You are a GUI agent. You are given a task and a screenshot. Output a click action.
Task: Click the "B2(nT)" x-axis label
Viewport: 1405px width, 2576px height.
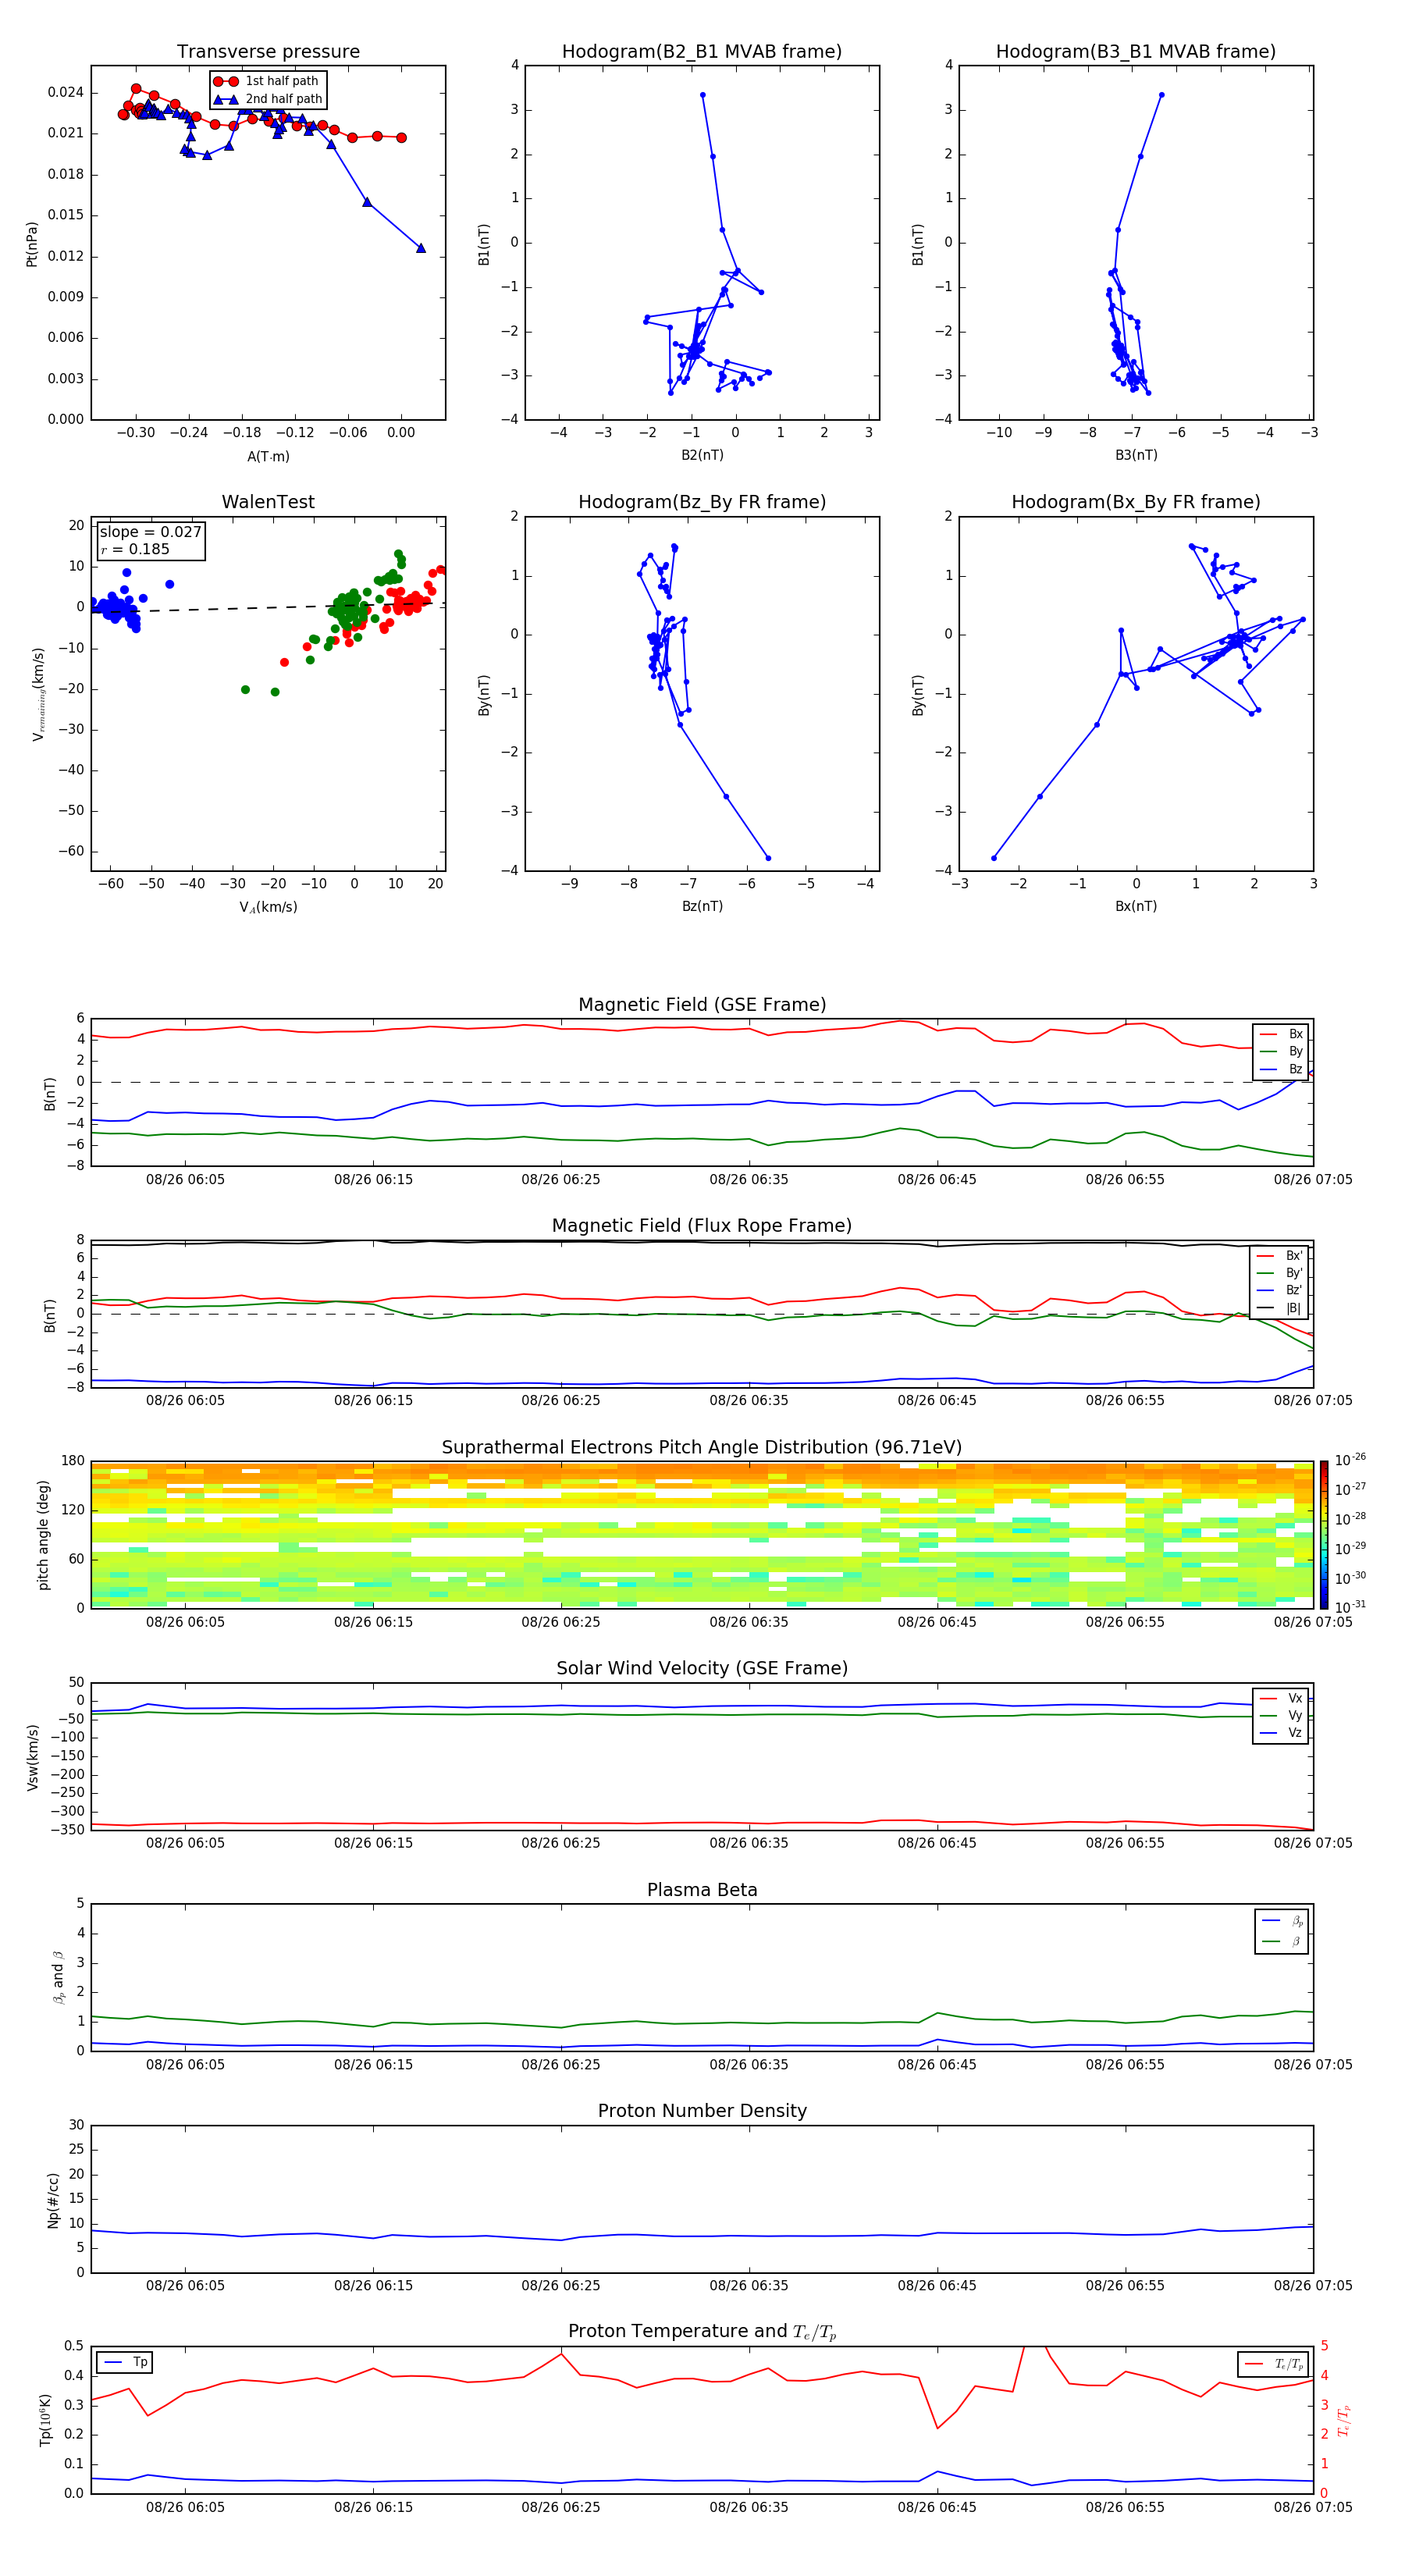702,455
